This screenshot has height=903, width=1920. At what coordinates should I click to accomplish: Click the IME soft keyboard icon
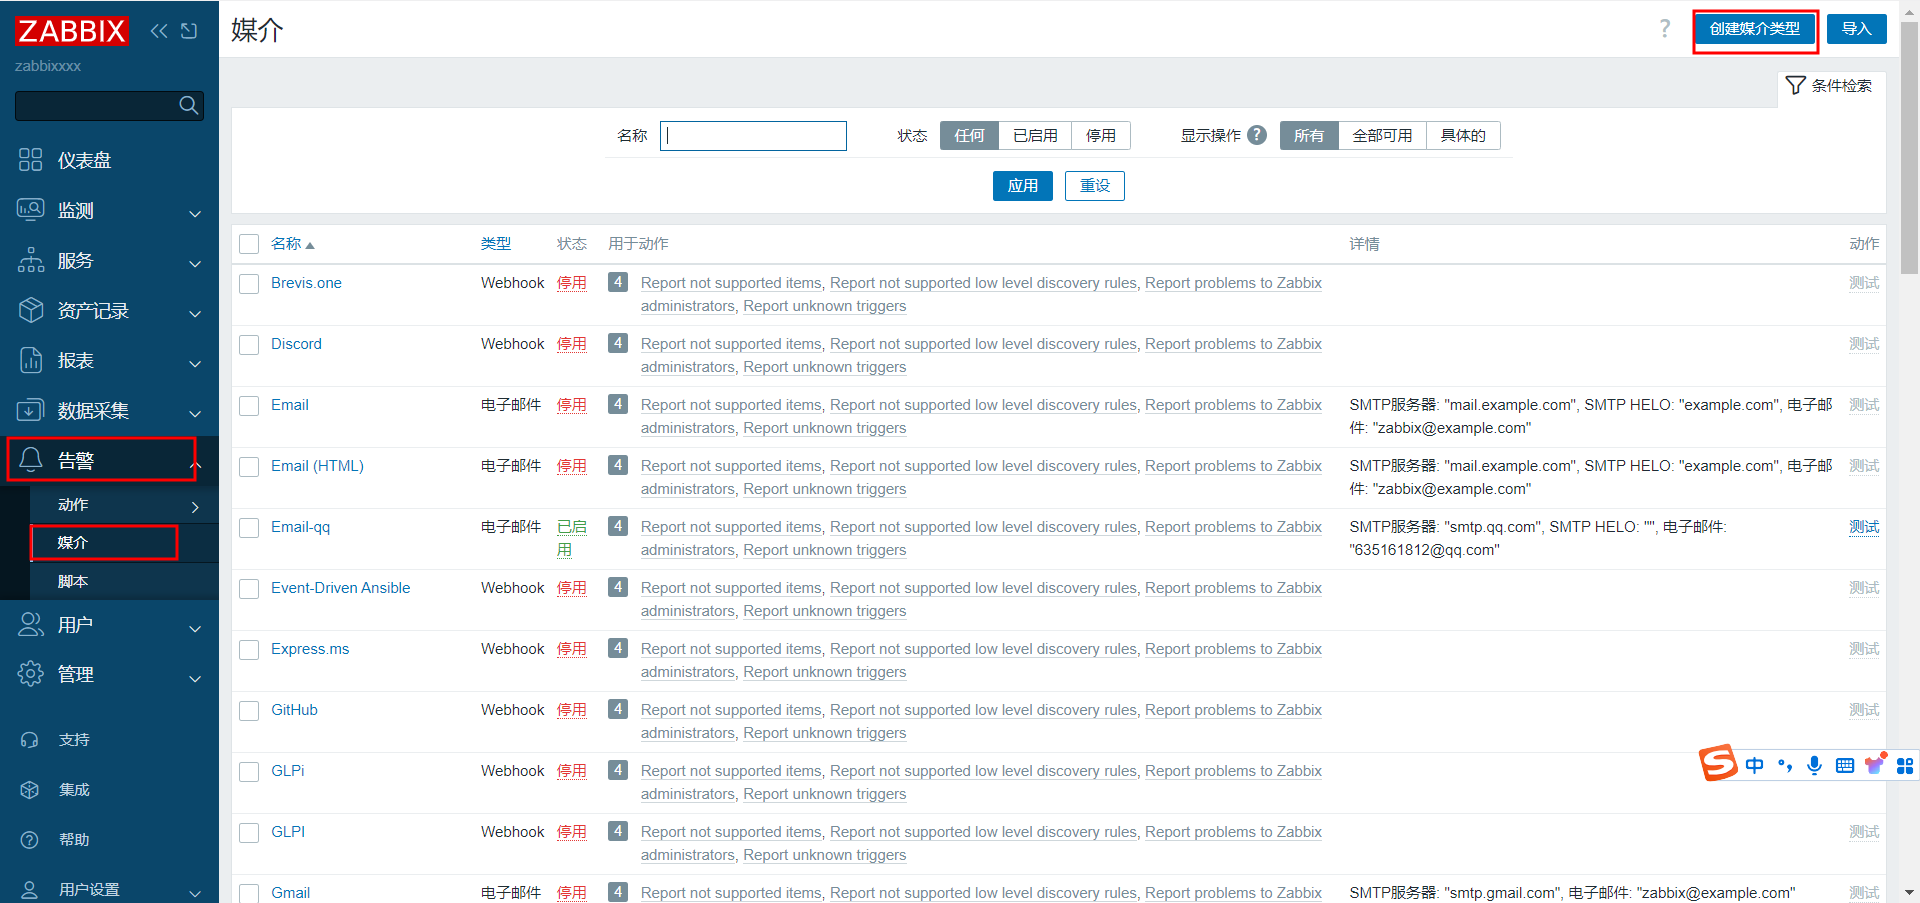1845,766
